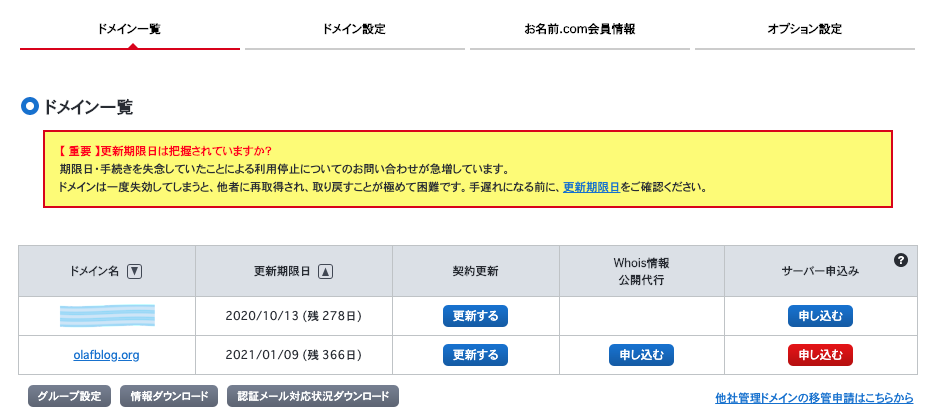Screen dimensions: 933x416
Task: Click 更新期限日 link in yellow notice
Action: click(591, 187)
